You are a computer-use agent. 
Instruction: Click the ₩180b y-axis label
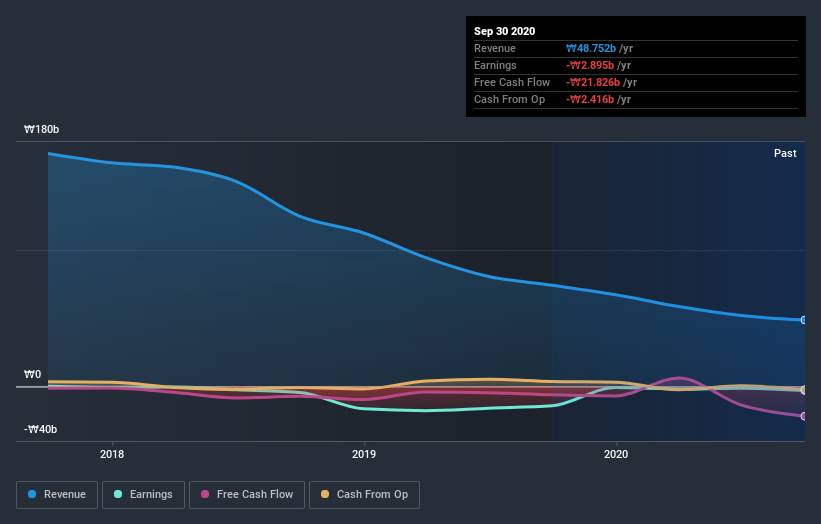[41, 129]
